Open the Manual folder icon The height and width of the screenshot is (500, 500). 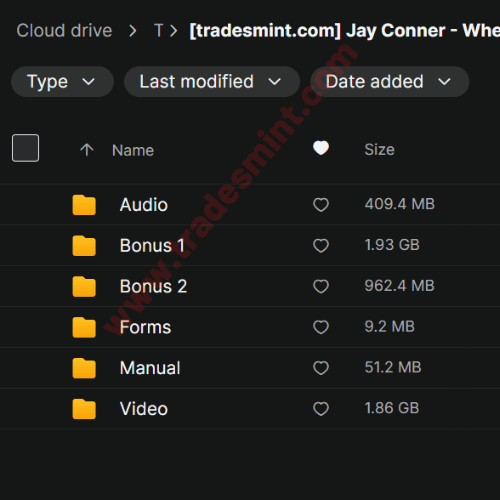84,368
